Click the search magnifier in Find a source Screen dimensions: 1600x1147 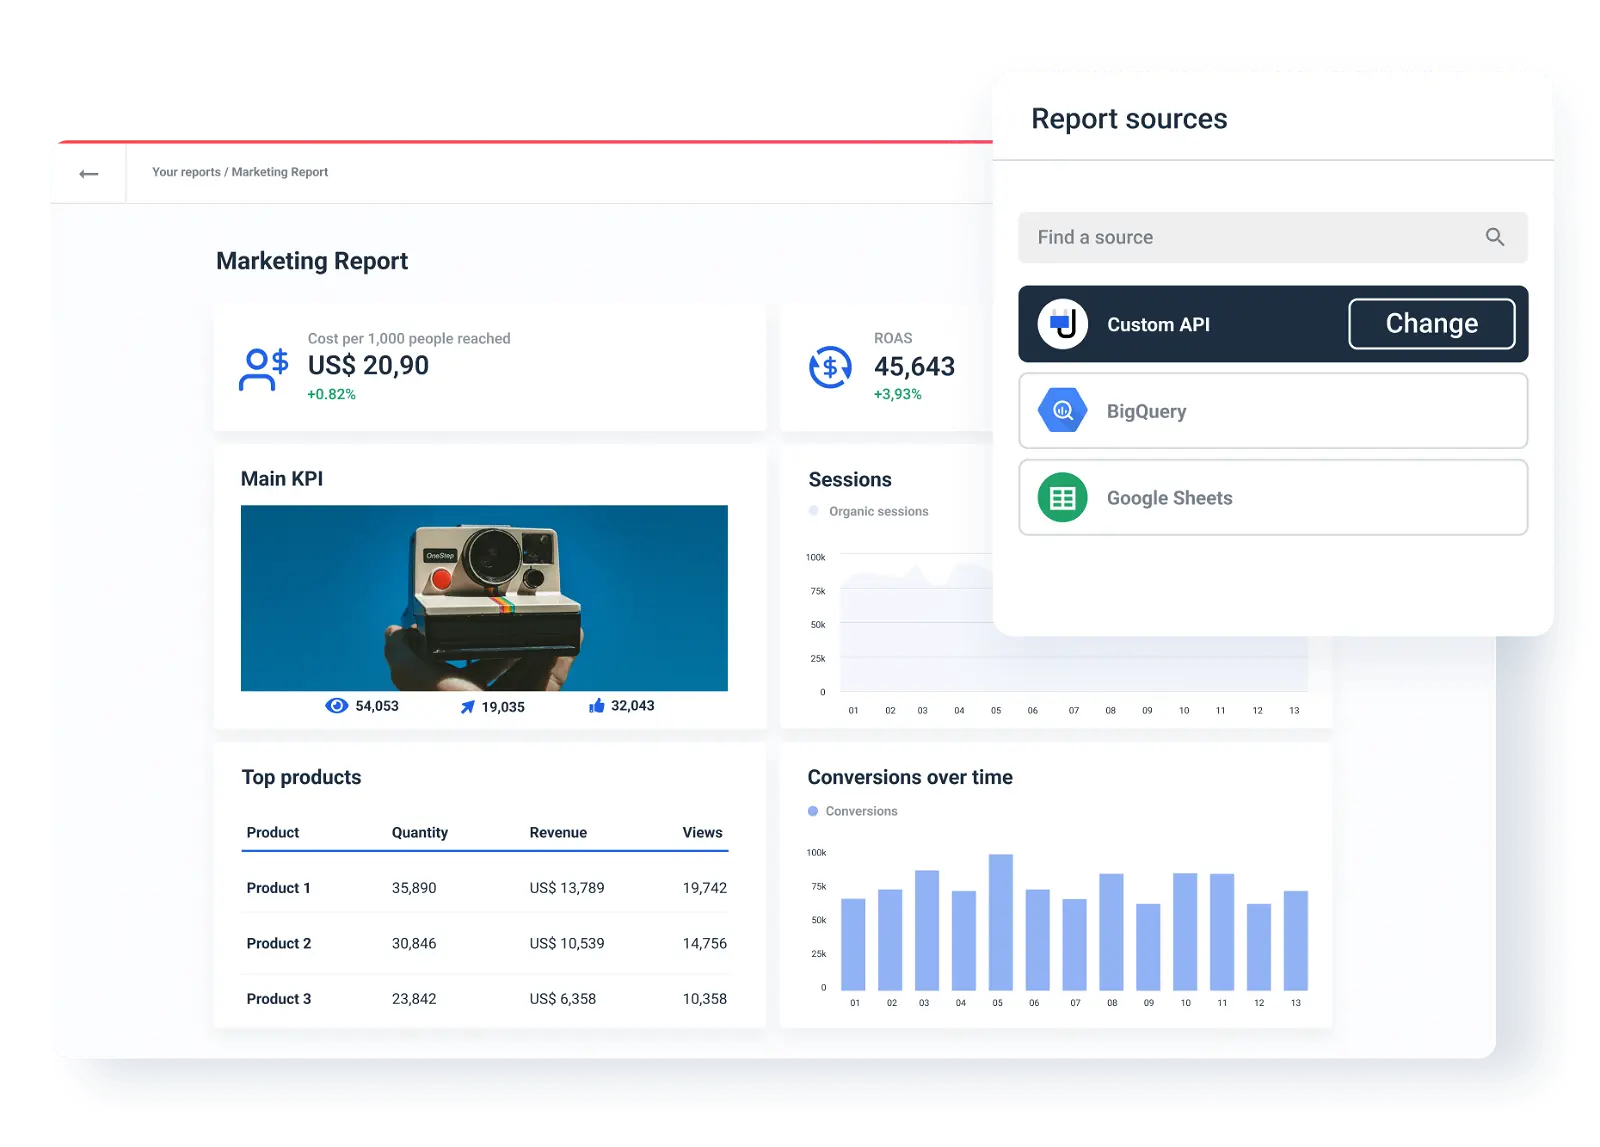click(1494, 237)
